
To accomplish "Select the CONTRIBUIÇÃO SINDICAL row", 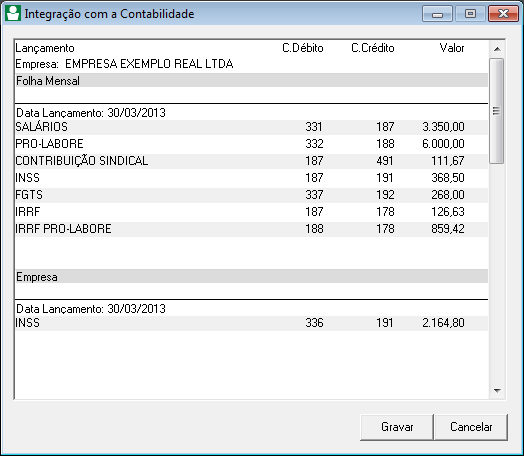I will [x=251, y=161].
